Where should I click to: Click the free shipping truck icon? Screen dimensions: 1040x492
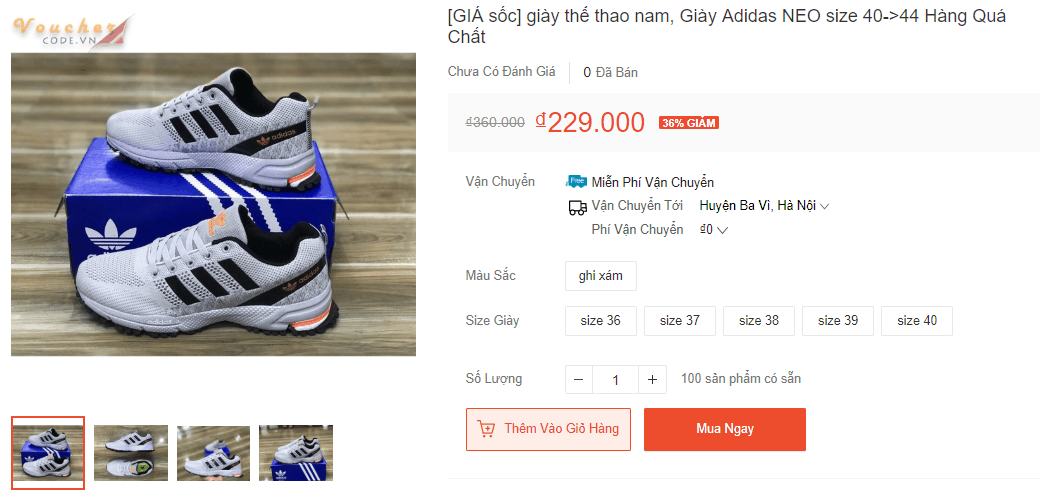tap(576, 182)
